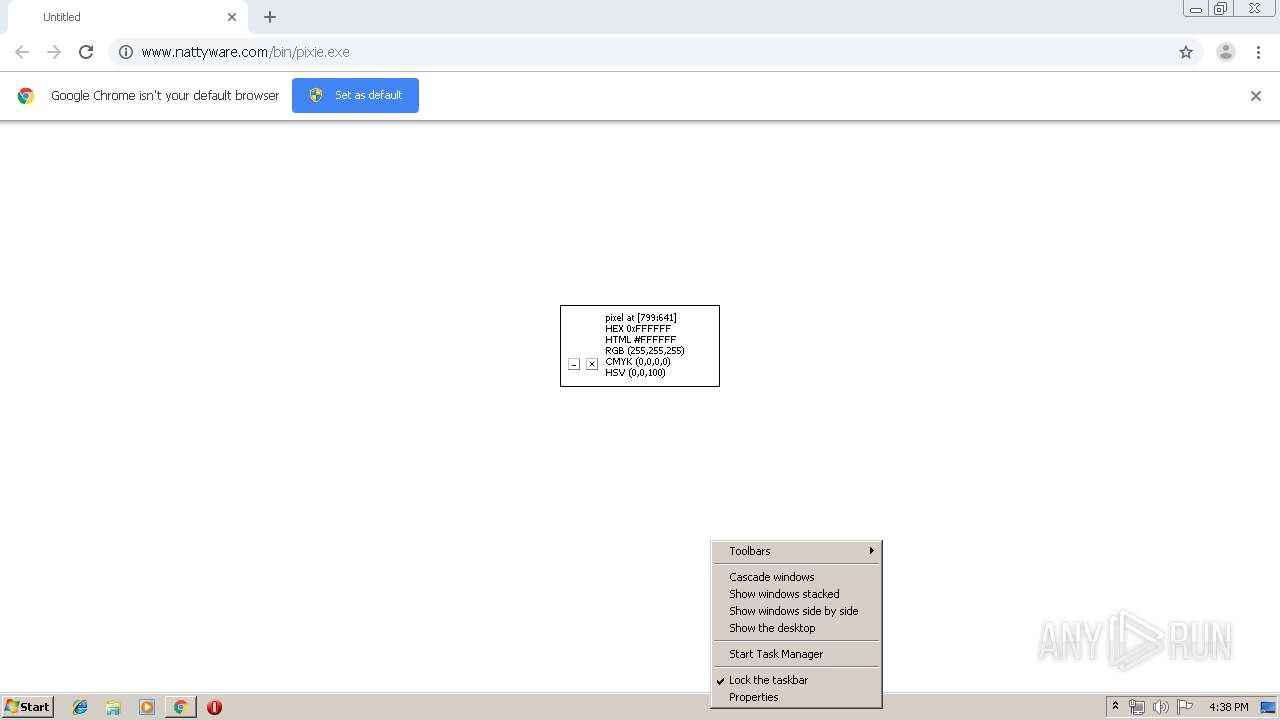Image resolution: width=1280 pixels, height=720 pixels.
Task: Dismiss the default browser infobar
Action: [1256, 96]
